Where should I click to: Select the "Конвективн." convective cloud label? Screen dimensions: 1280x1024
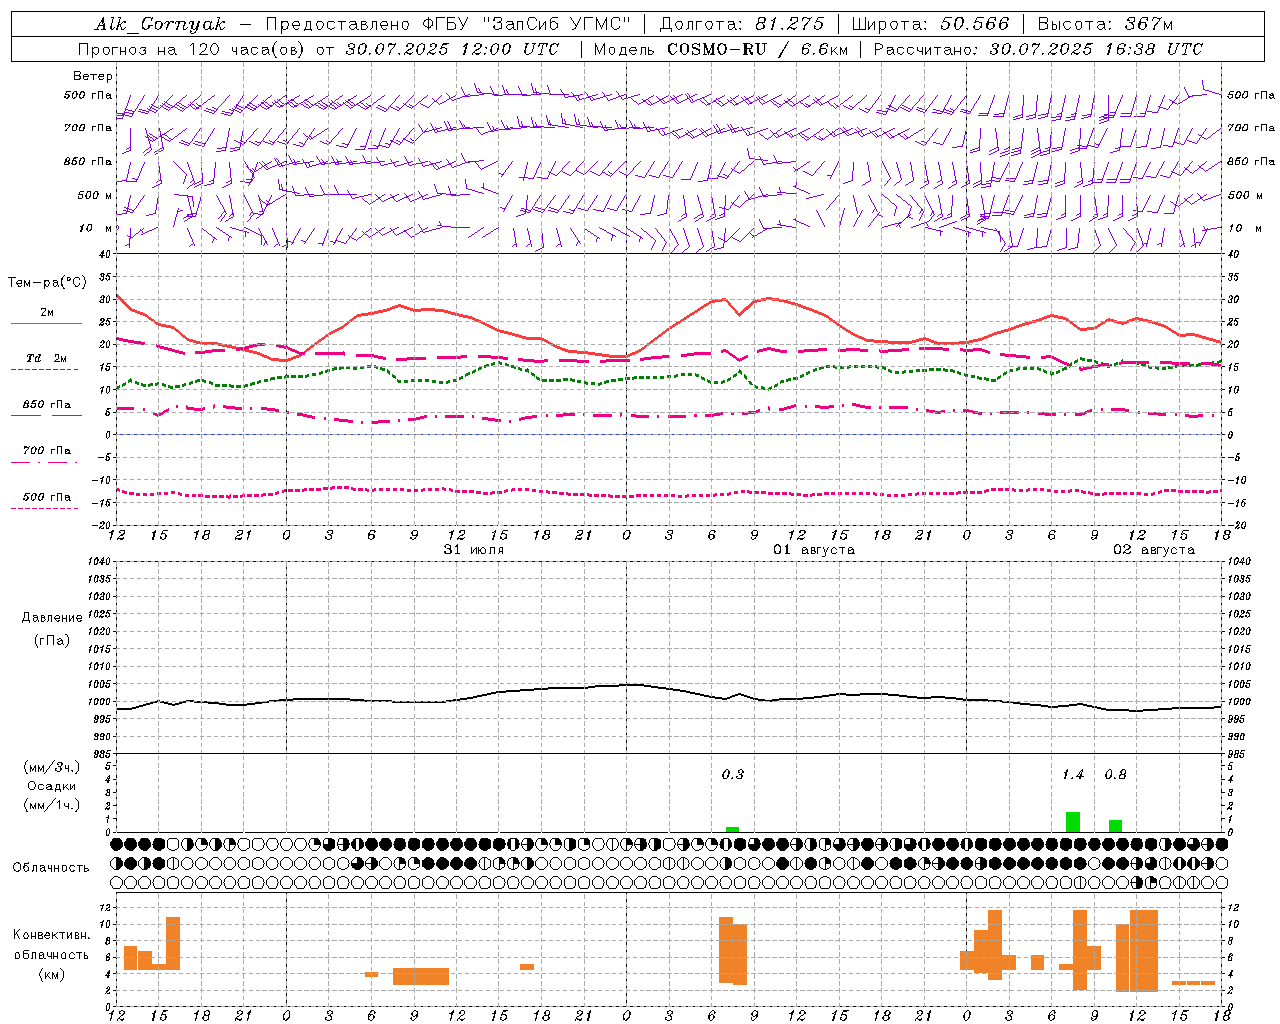click(51, 935)
